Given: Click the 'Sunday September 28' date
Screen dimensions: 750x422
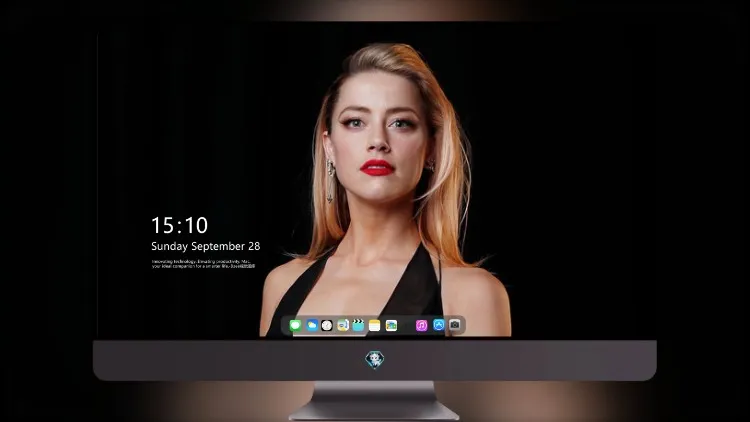Looking at the screenshot, I should point(206,246).
